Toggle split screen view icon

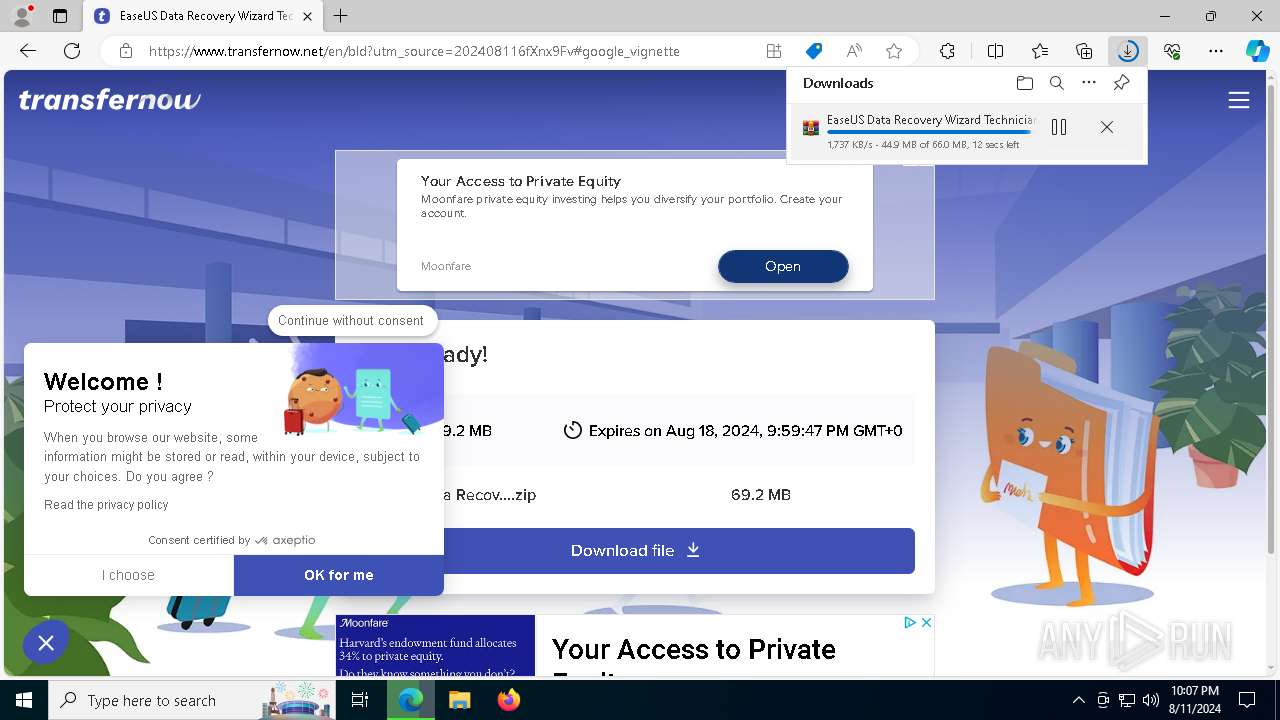click(x=995, y=51)
